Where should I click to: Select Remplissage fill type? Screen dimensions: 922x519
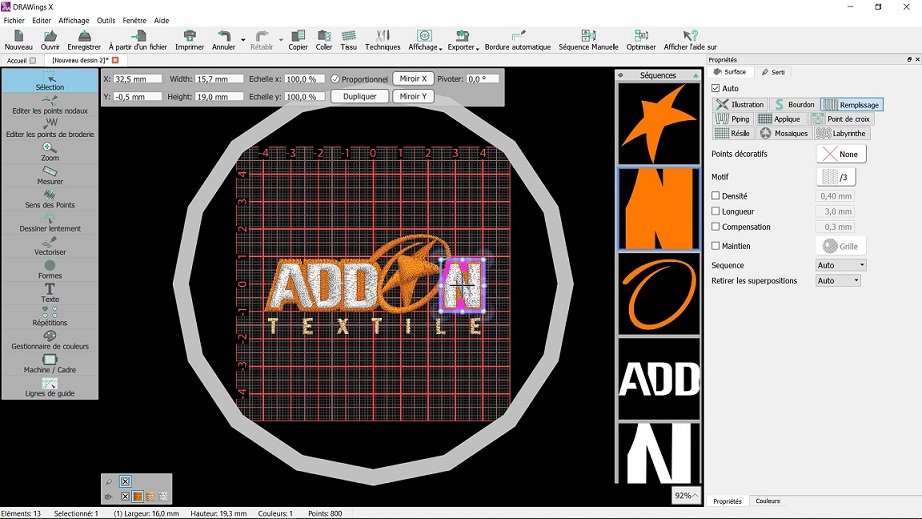[x=852, y=105]
